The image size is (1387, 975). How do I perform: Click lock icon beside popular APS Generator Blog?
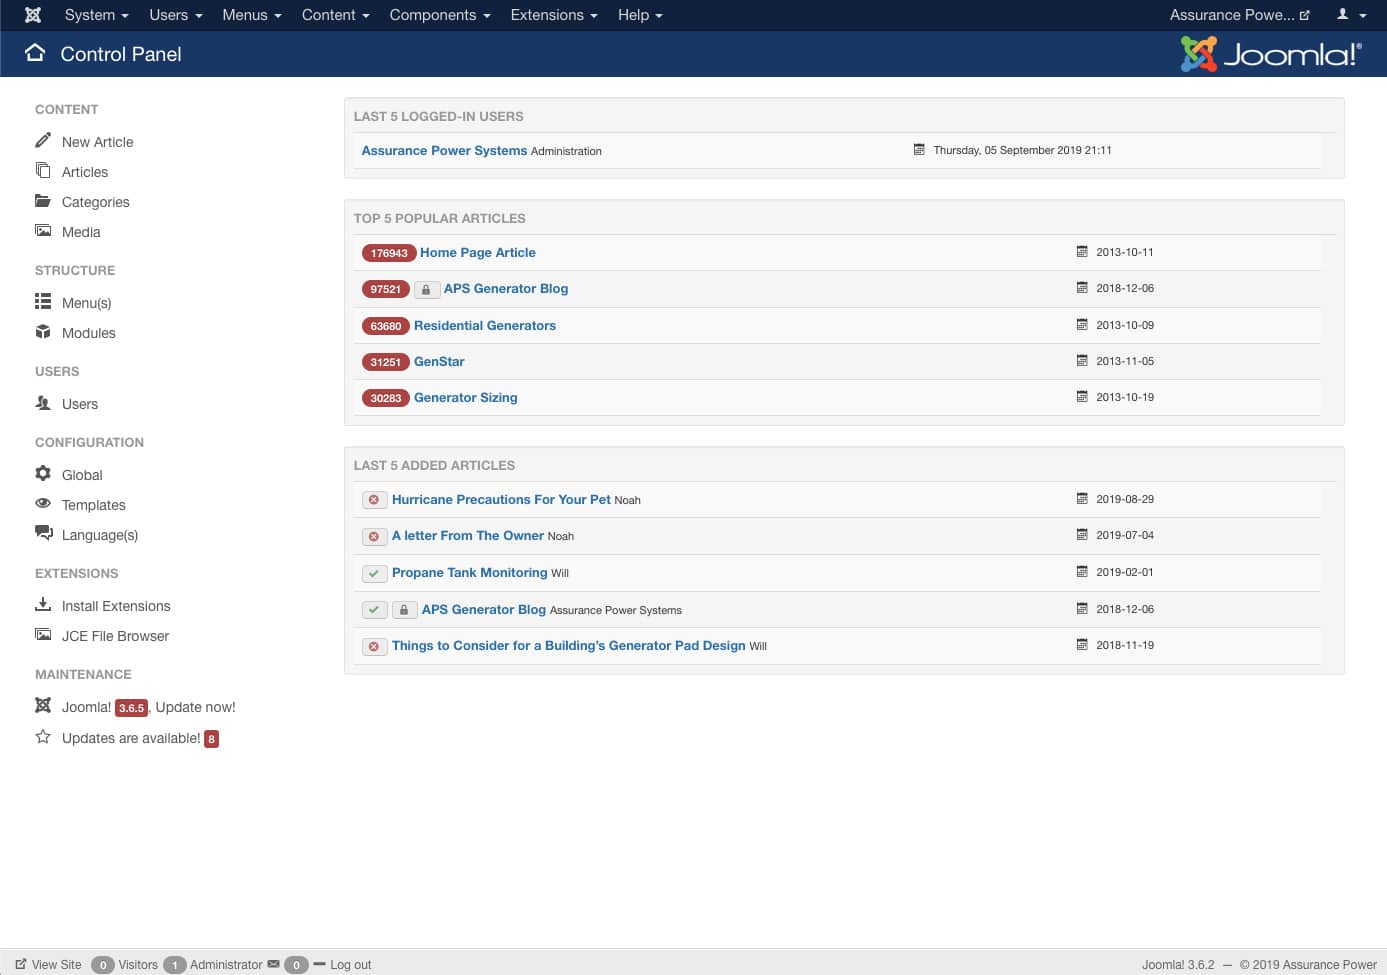coord(426,289)
